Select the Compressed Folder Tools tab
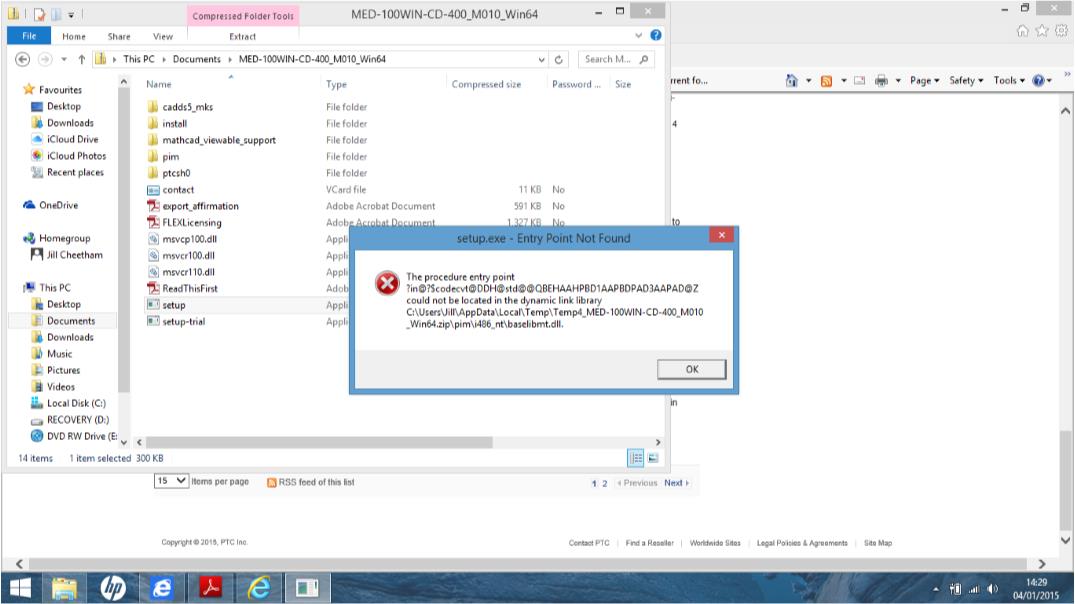Image resolution: width=1075 pixels, height=604 pixels. 243,16
